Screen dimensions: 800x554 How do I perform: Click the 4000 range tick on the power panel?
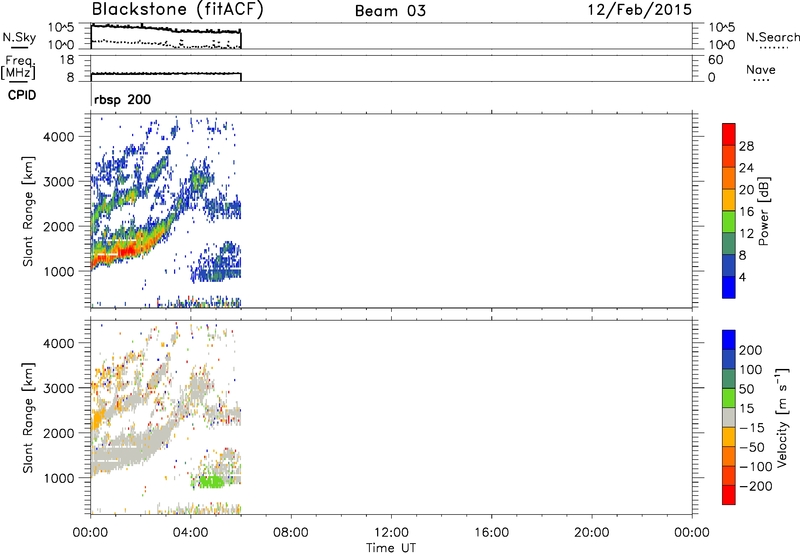pos(58,137)
